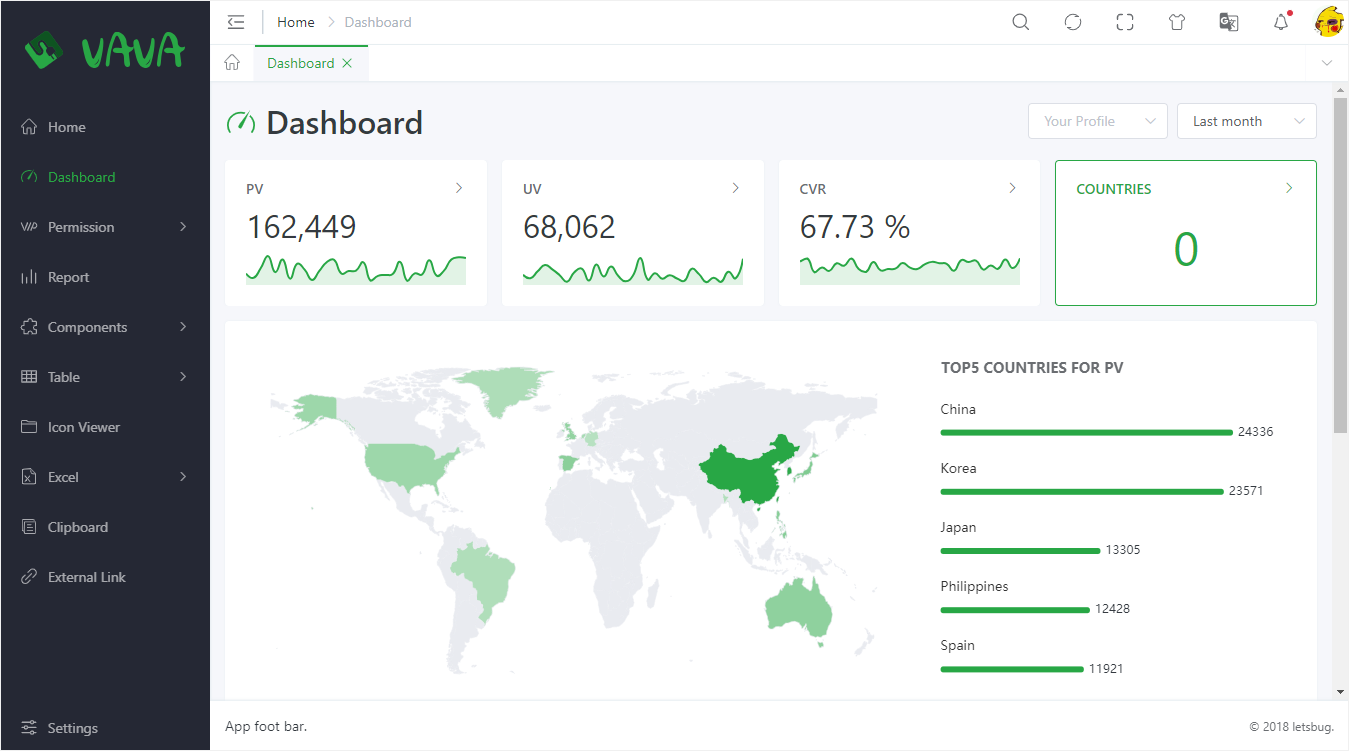1349x751 pixels.
Task: Click the China PV progress bar
Action: pos(1086,432)
